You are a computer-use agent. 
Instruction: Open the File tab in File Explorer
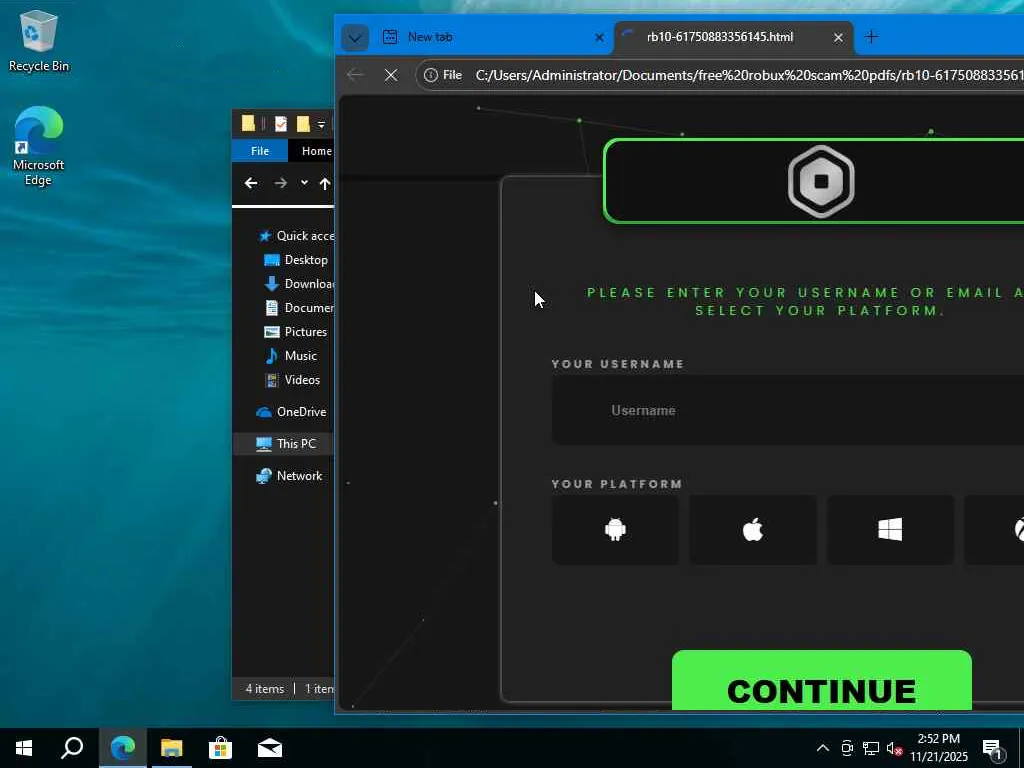[x=260, y=151]
